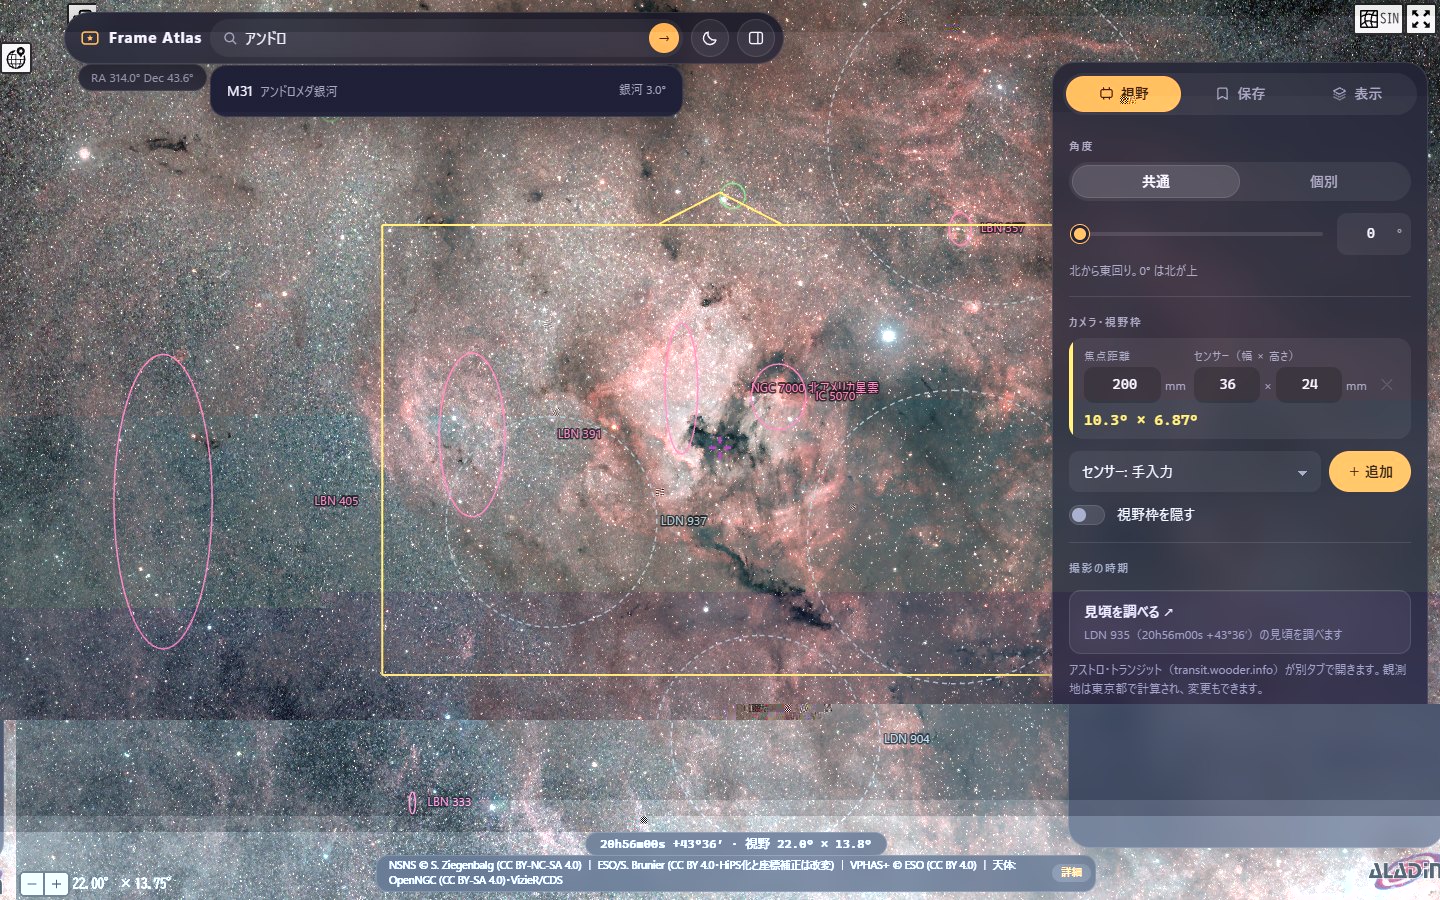1440x900 pixels.
Task: Click the LBN 391 map label
Action: coord(579,434)
